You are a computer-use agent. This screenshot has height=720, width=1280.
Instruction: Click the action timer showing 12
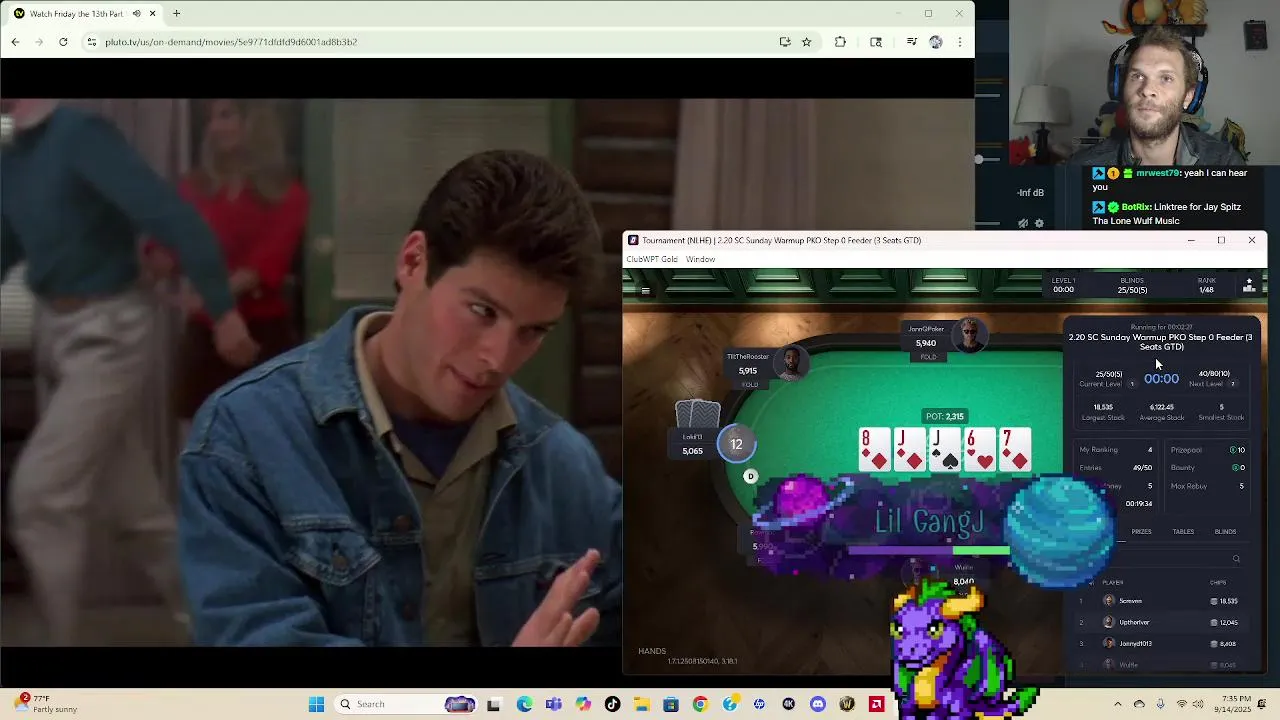736,445
